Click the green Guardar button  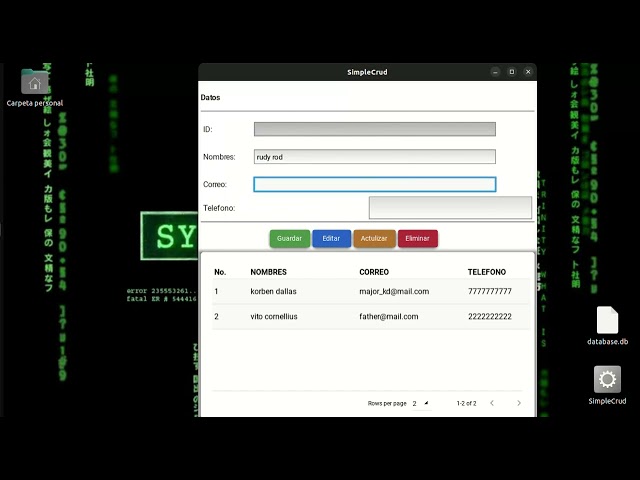click(289, 238)
